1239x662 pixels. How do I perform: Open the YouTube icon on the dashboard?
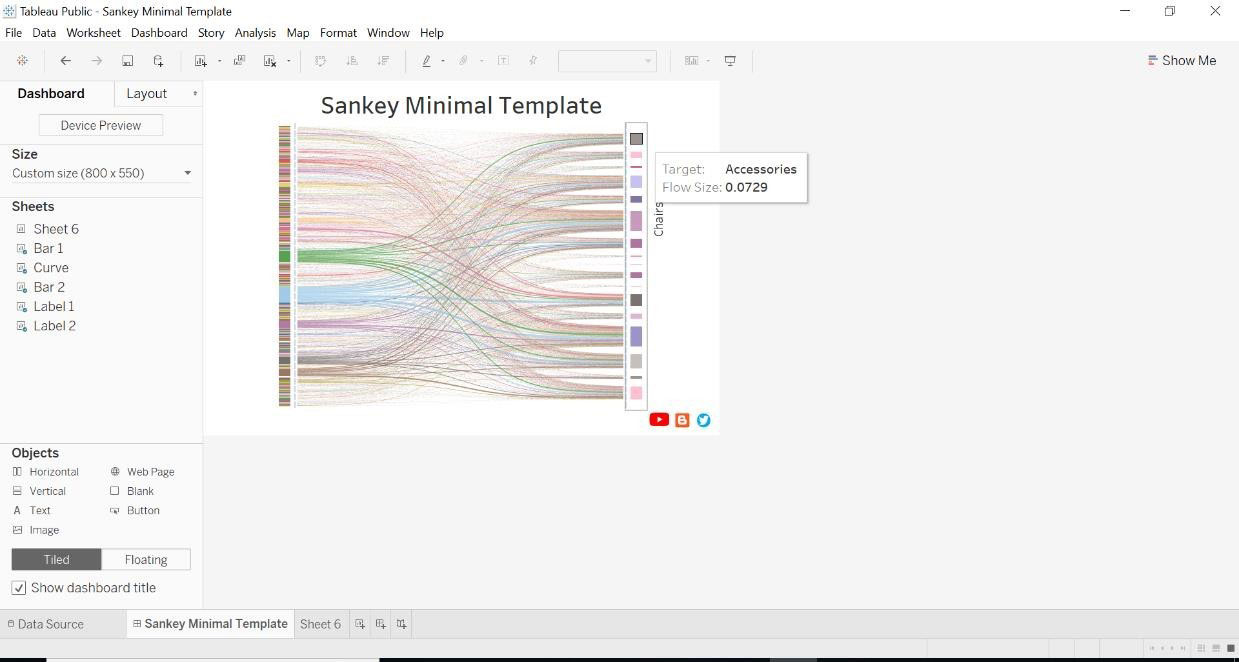coord(659,419)
